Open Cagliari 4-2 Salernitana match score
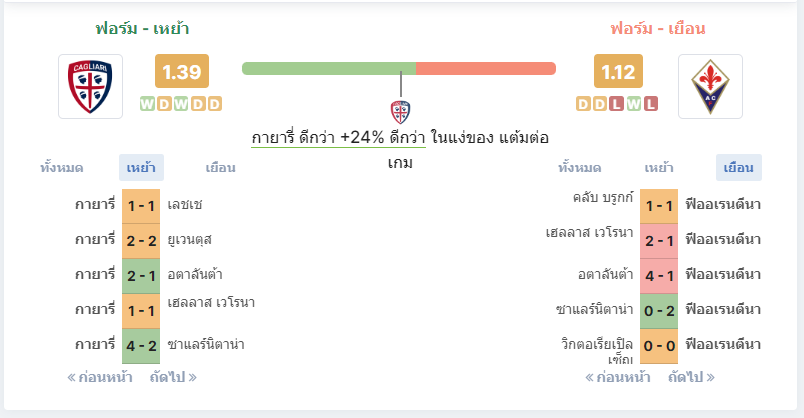Viewport: 804px width, 418px height. click(141, 346)
